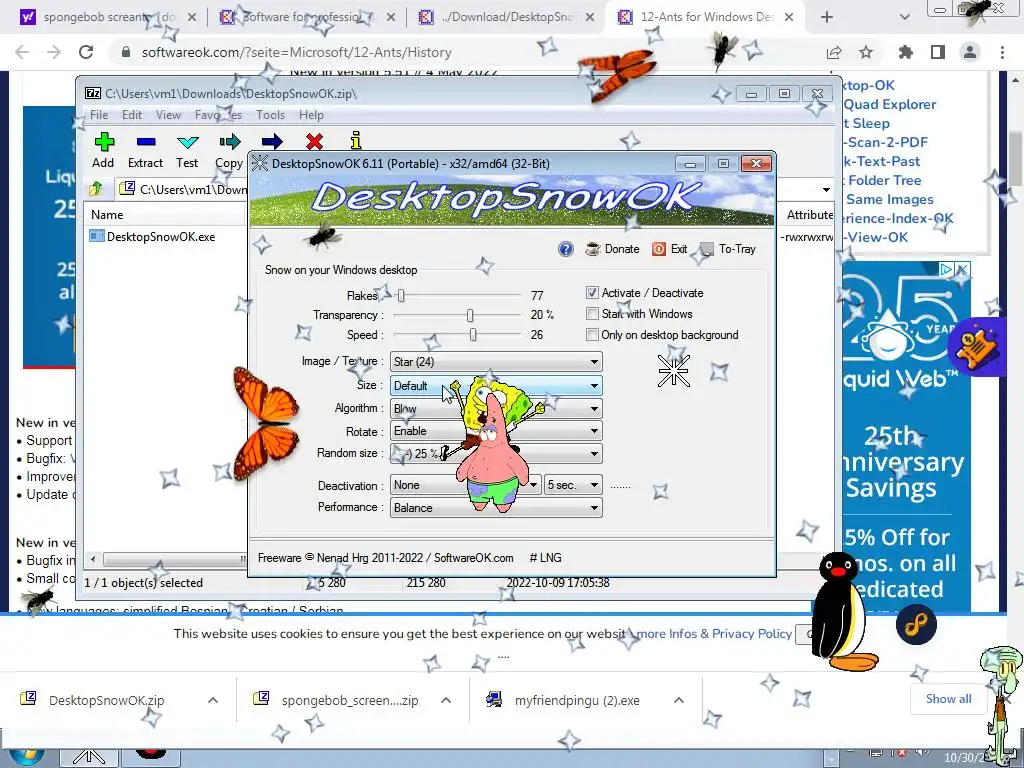This screenshot has width=1024, height=768.
Task: Open the 7-Zip Help menu
Action: (x=312, y=115)
